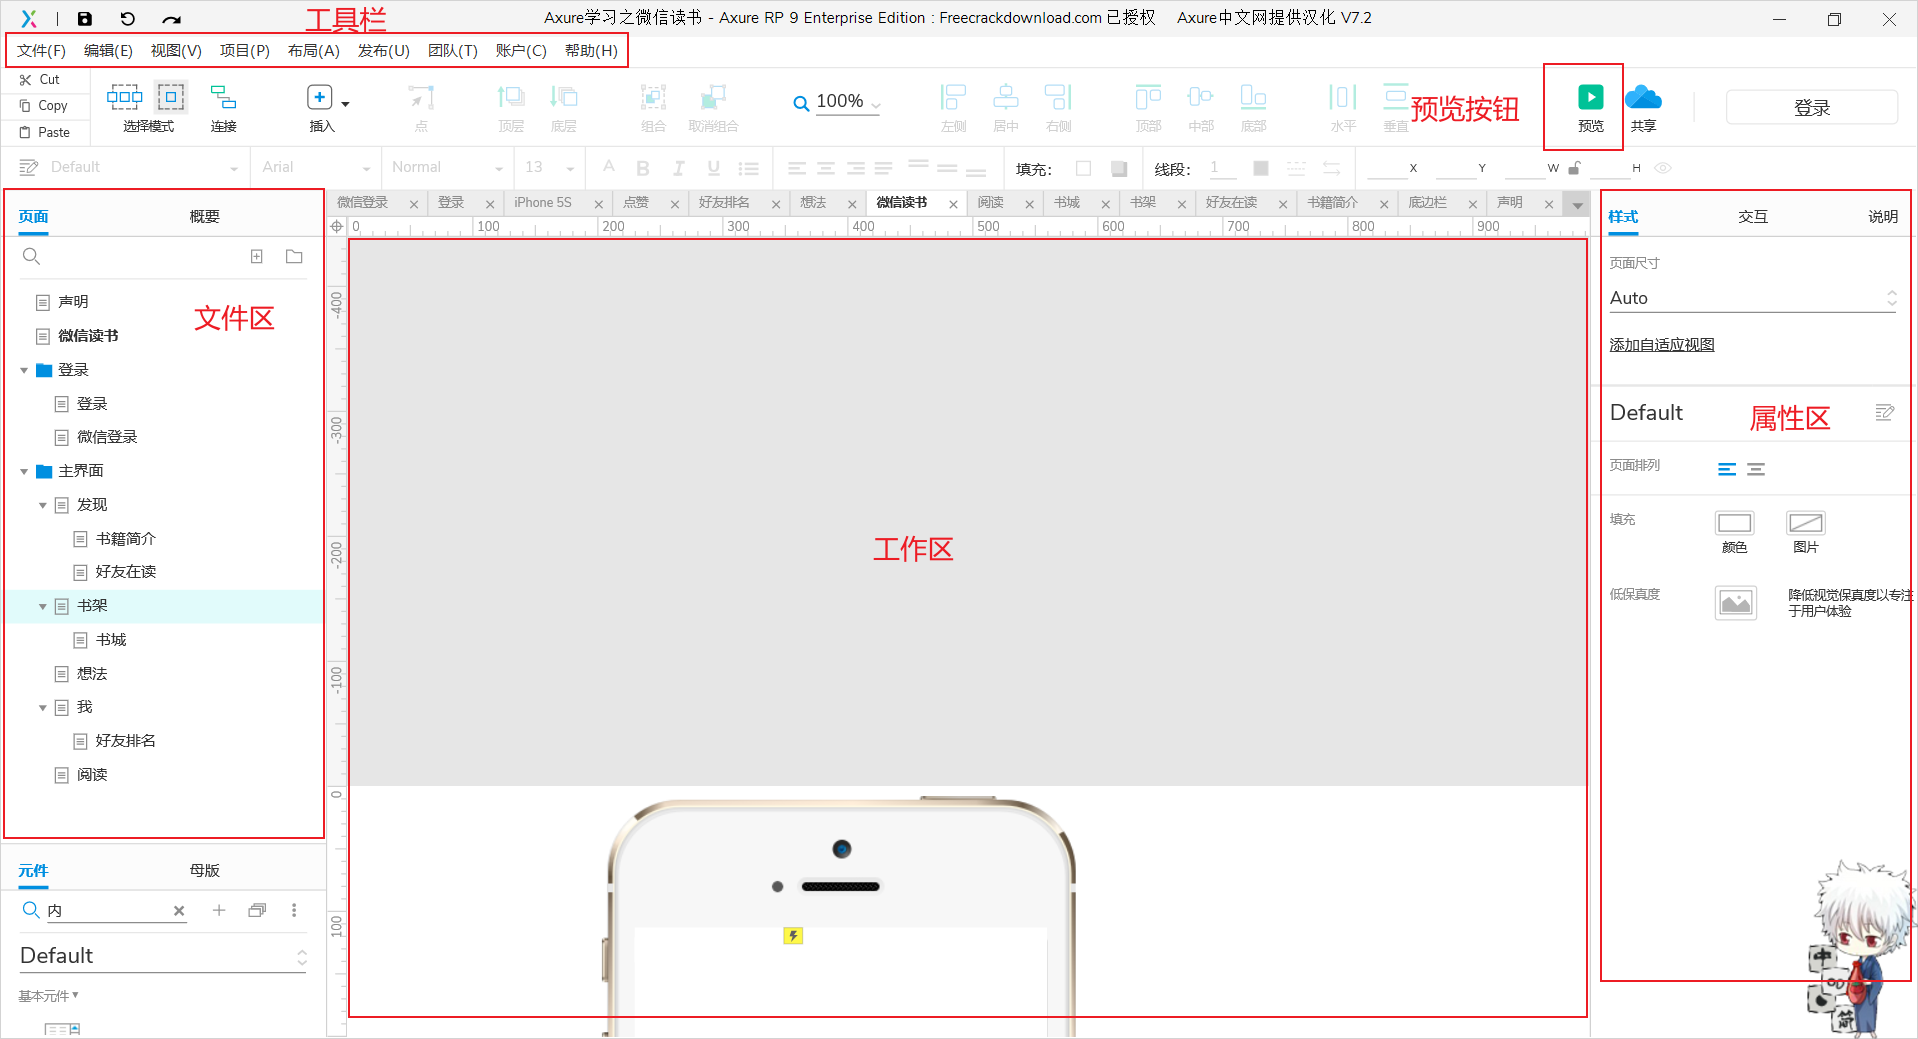Viewport: 1918px width, 1039px height.
Task: Toggle italic text formatting
Action: pos(679,168)
